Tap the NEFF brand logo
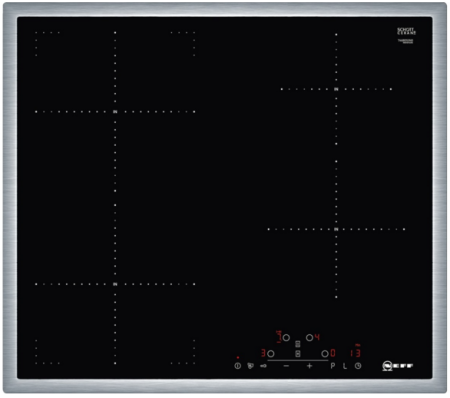 point(398,366)
